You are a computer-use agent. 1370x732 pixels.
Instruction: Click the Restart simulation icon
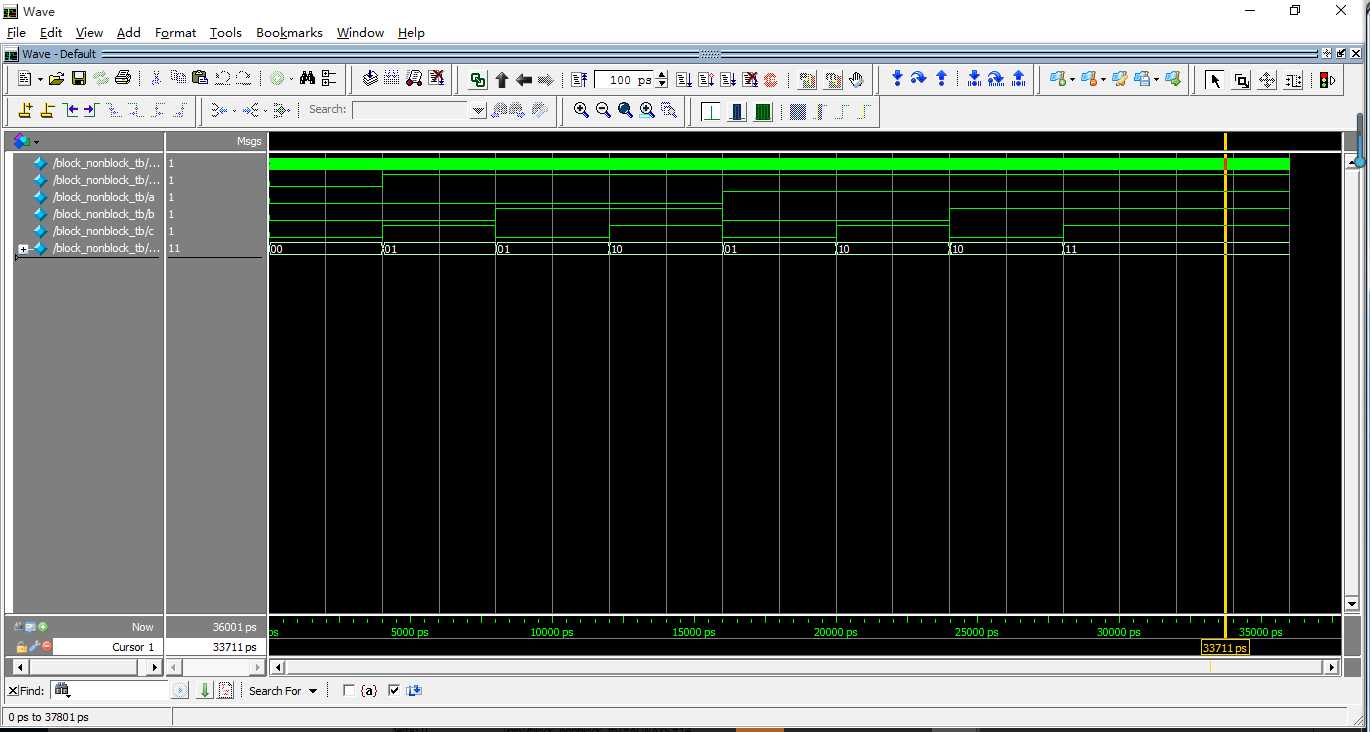(579, 79)
